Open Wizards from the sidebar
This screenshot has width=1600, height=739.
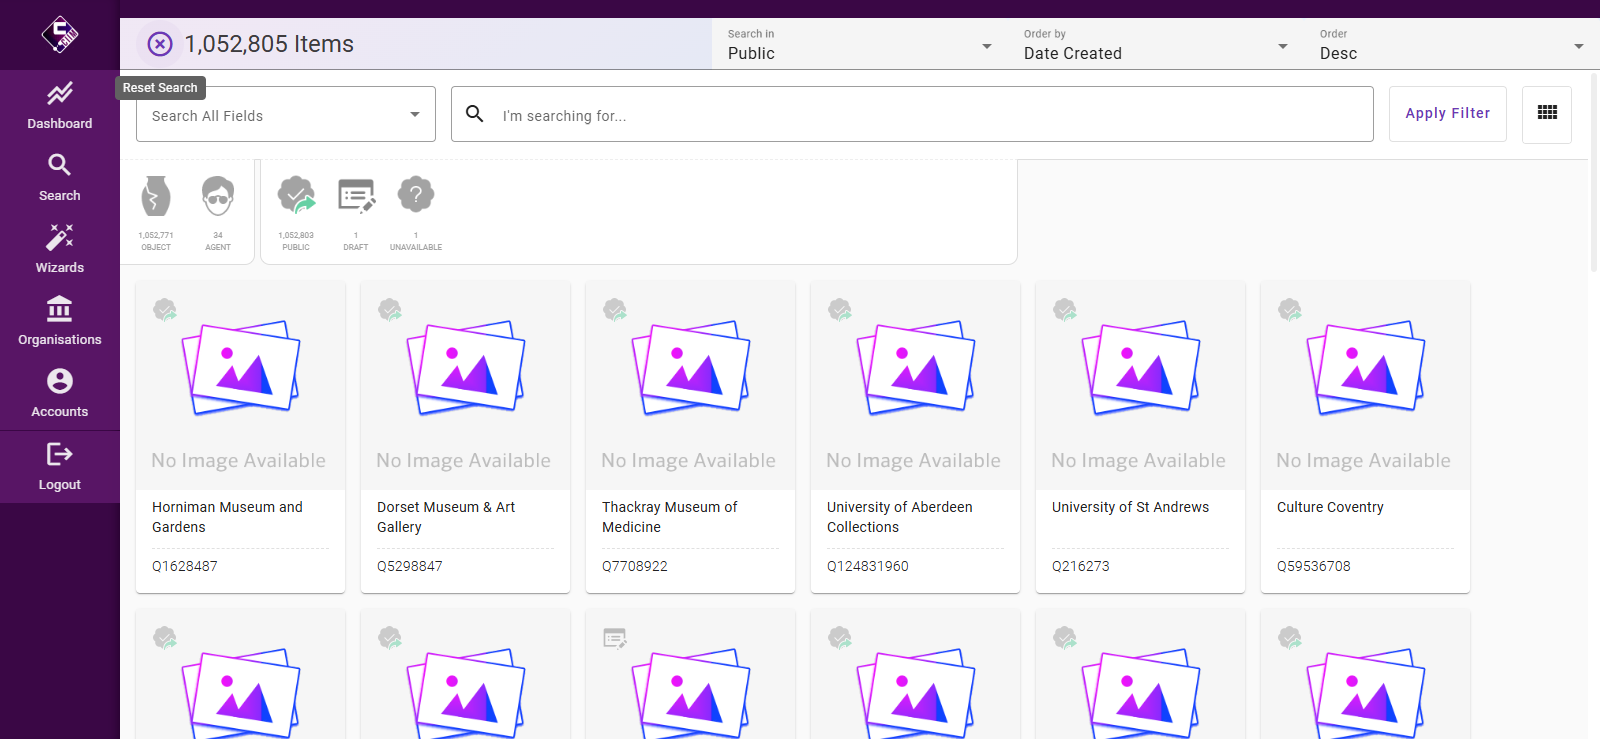60,249
